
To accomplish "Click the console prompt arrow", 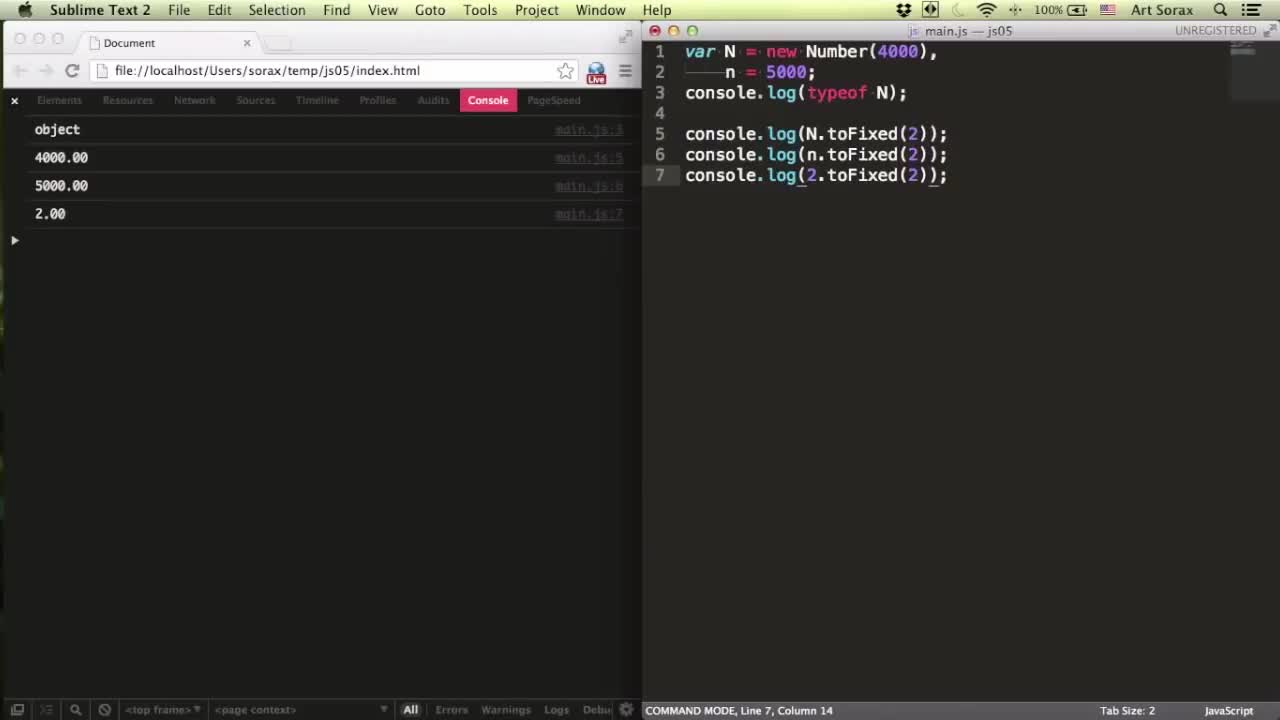I will point(14,240).
